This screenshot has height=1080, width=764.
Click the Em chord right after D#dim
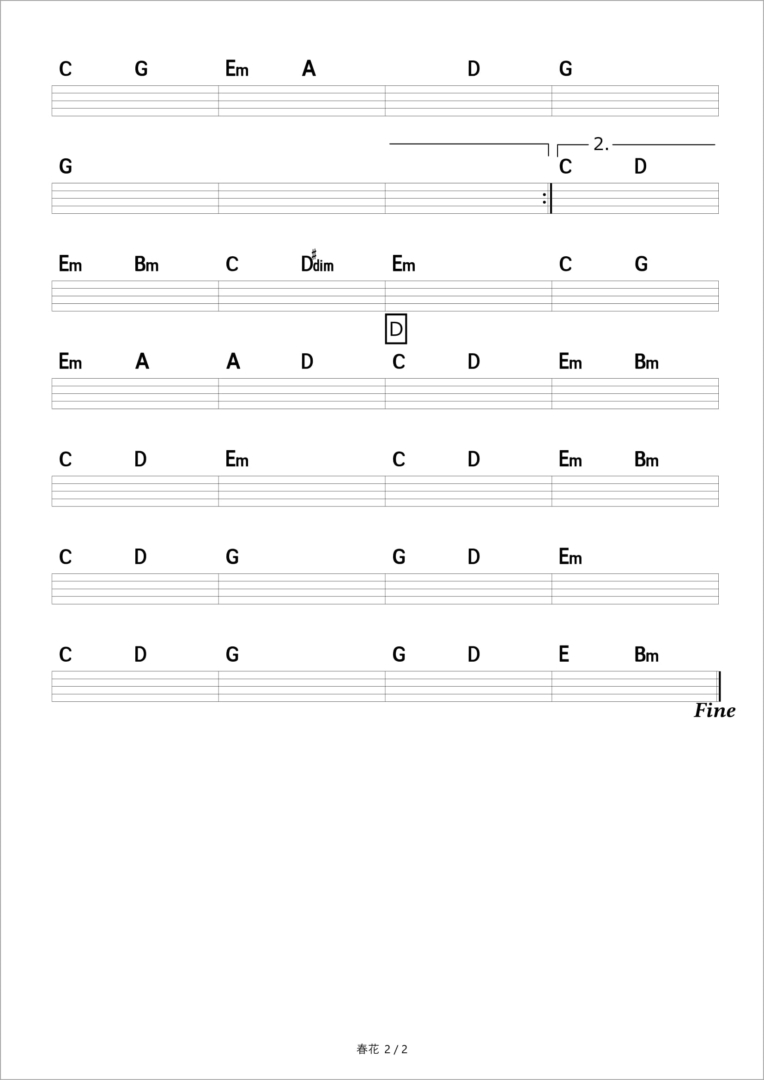[x=403, y=264]
